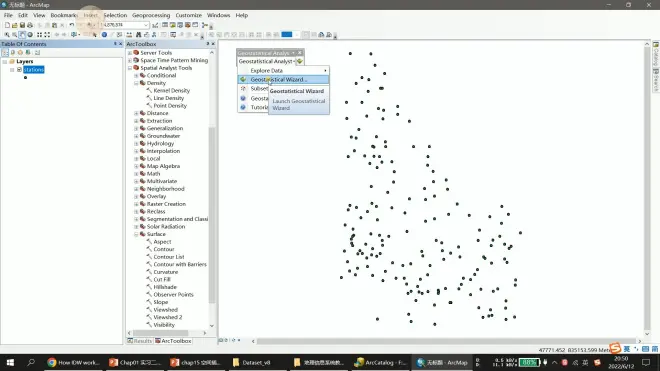
Task: Open the Geostatistical Analyst dropdown menu
Action: tap(266, 61)
